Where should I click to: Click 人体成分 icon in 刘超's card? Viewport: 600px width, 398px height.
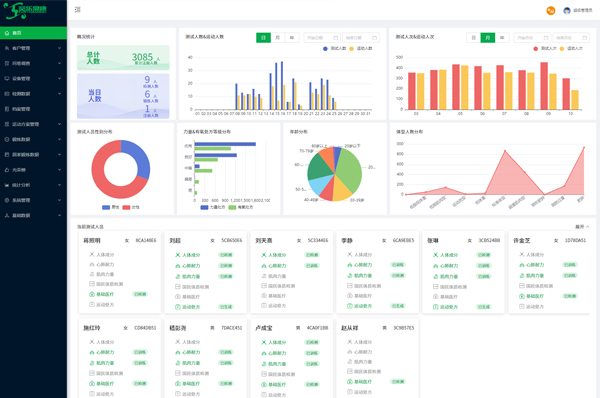178,255
